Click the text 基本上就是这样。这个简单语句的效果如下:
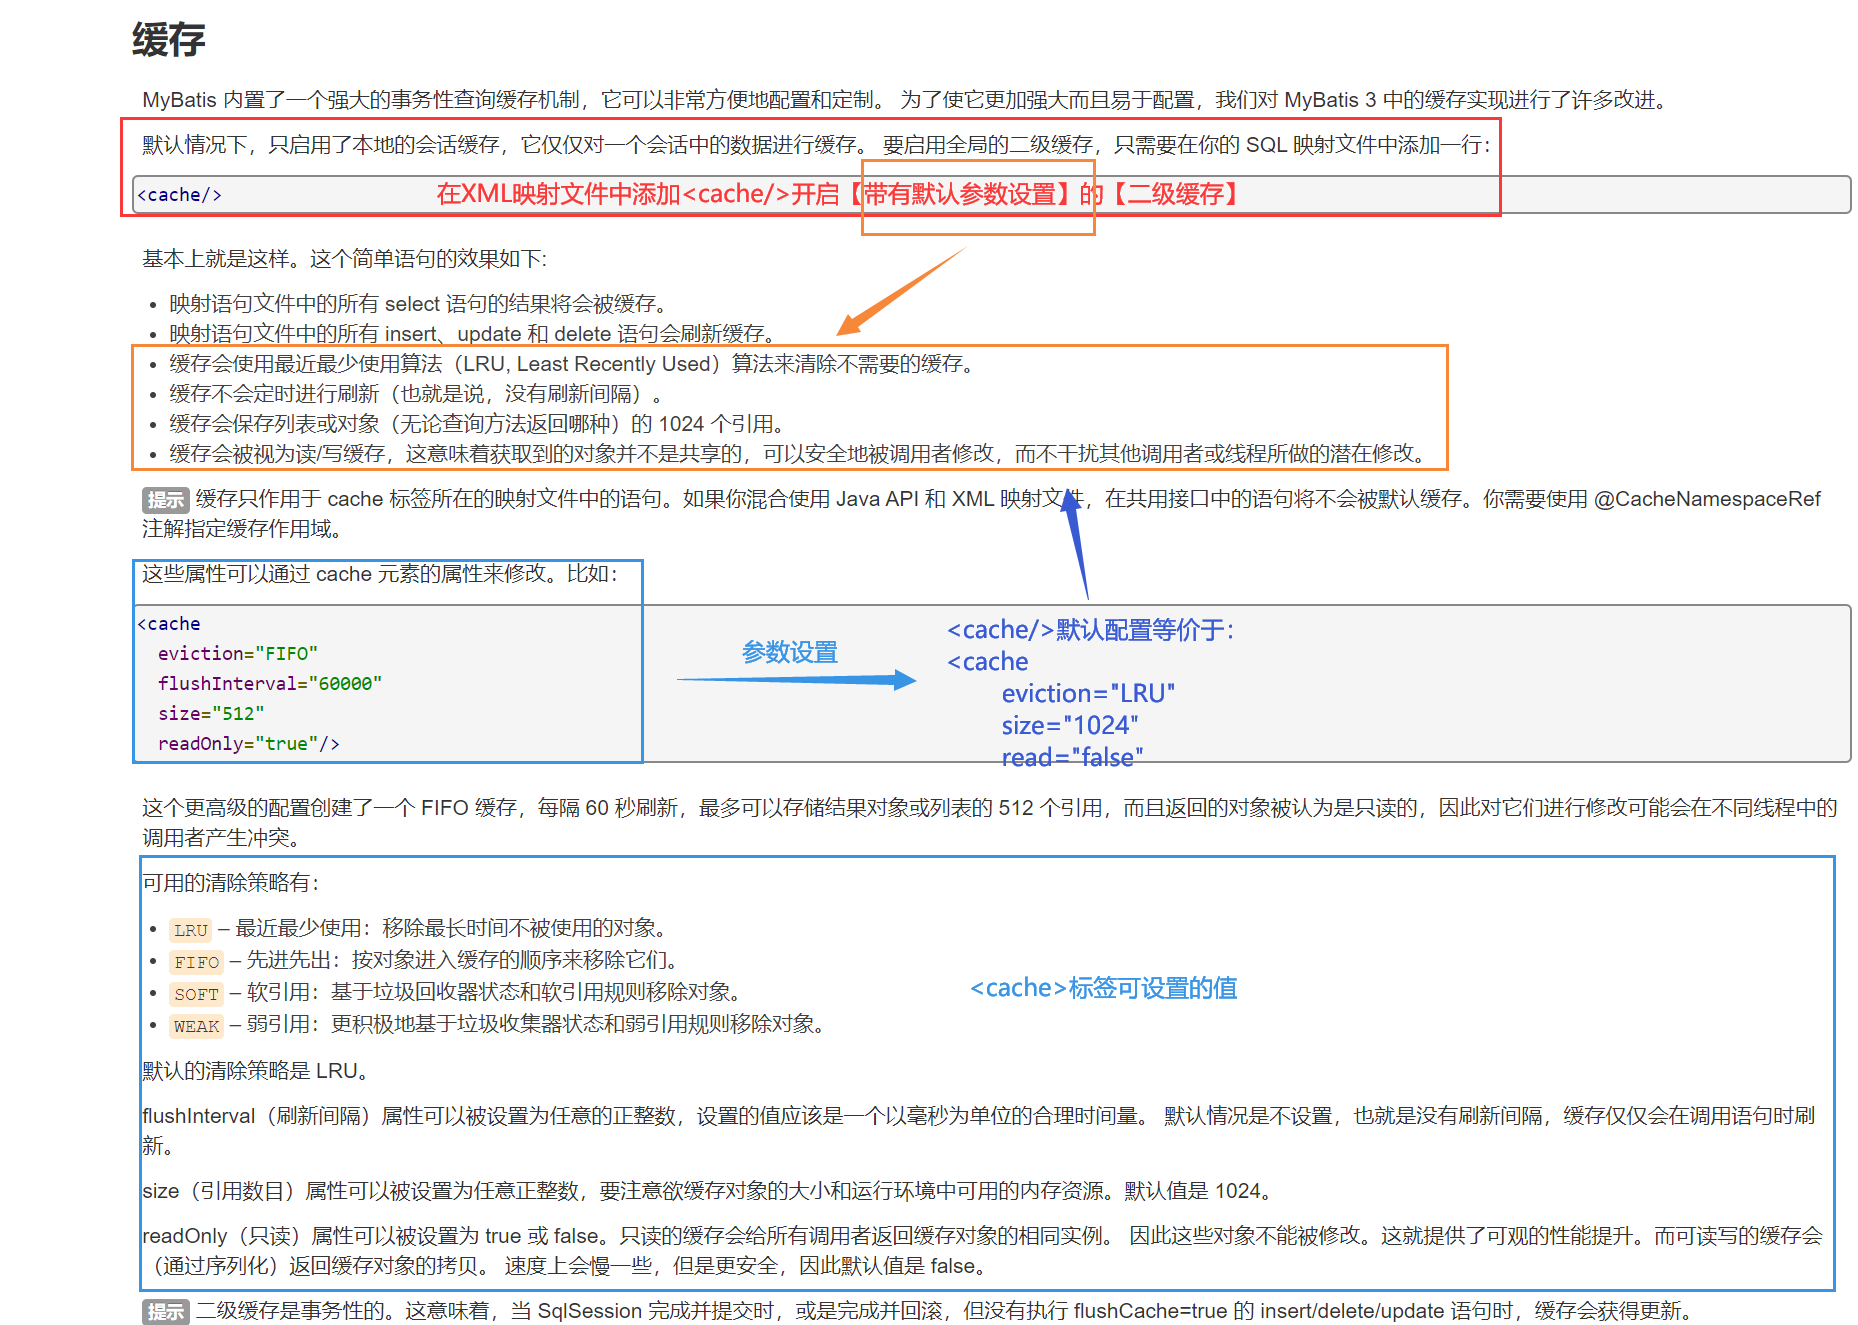The height and width of the screenshot is (1325, 1858). [x=345, y=259]
